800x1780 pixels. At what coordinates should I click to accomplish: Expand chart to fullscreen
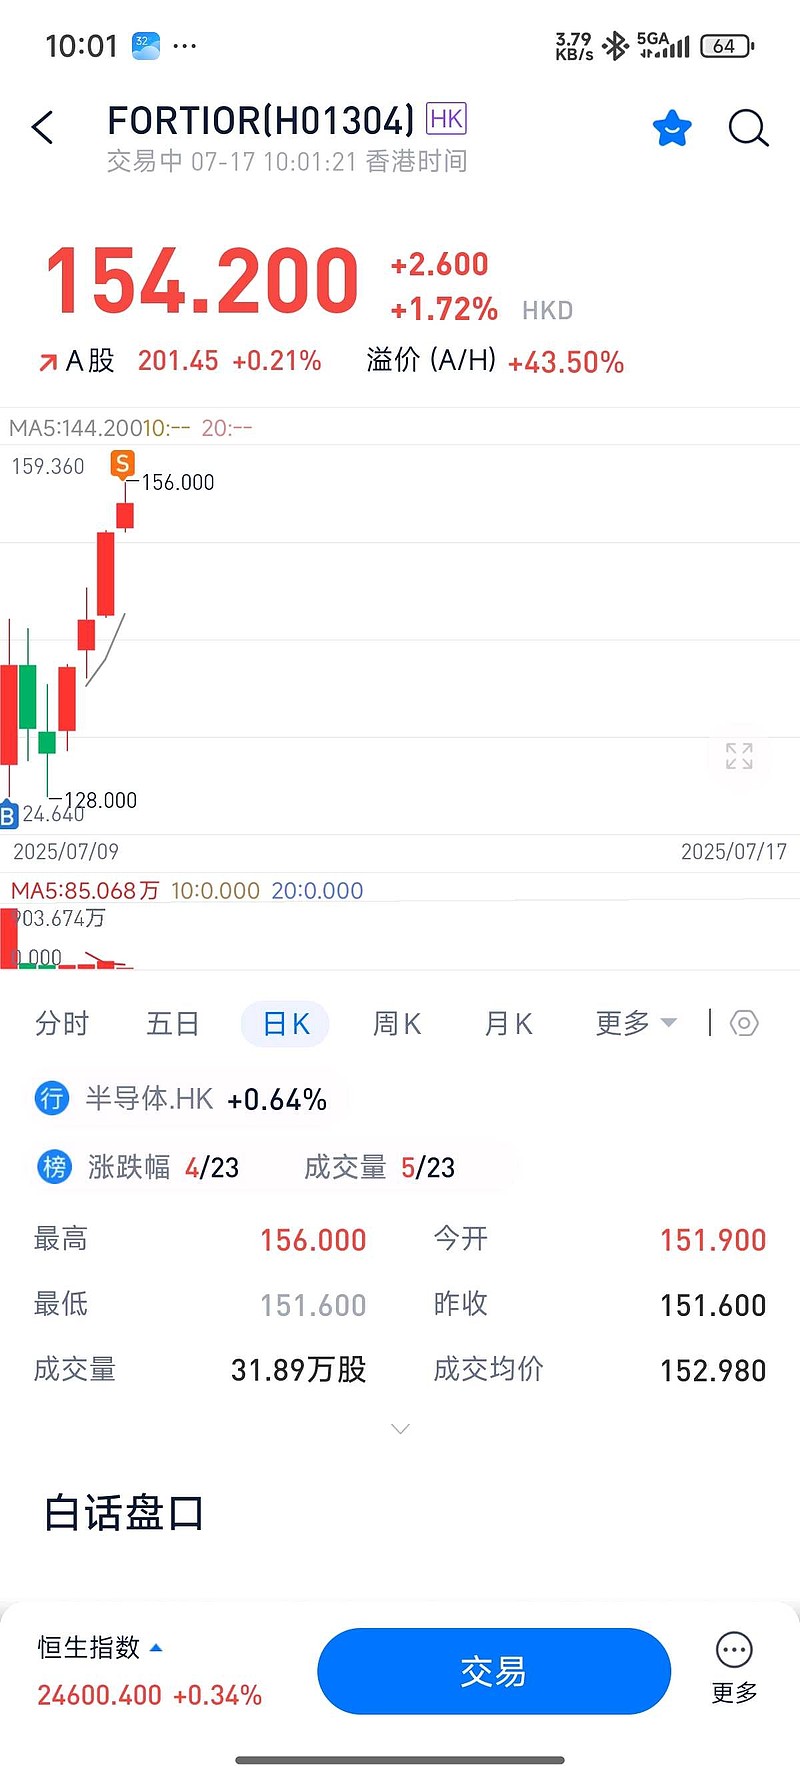tap(739, 756)
